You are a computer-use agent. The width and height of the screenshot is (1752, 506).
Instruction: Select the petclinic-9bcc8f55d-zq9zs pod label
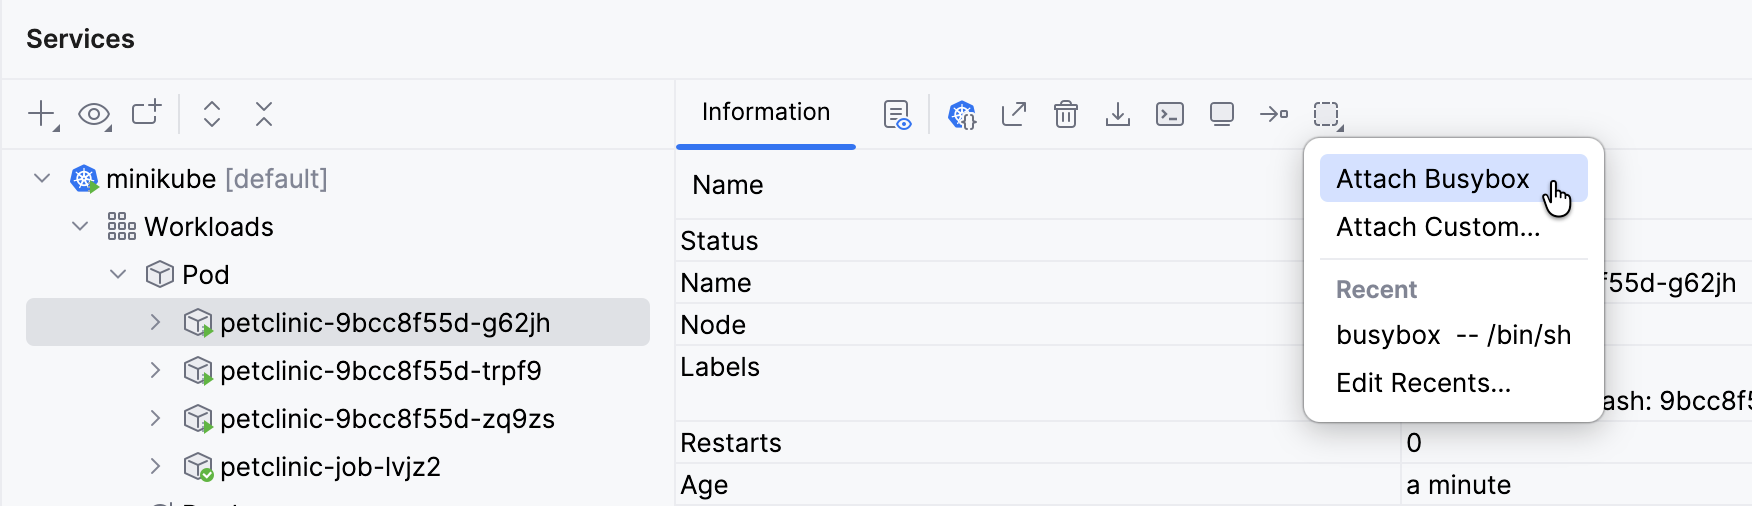pyautogui.click(x=387, y=419)
